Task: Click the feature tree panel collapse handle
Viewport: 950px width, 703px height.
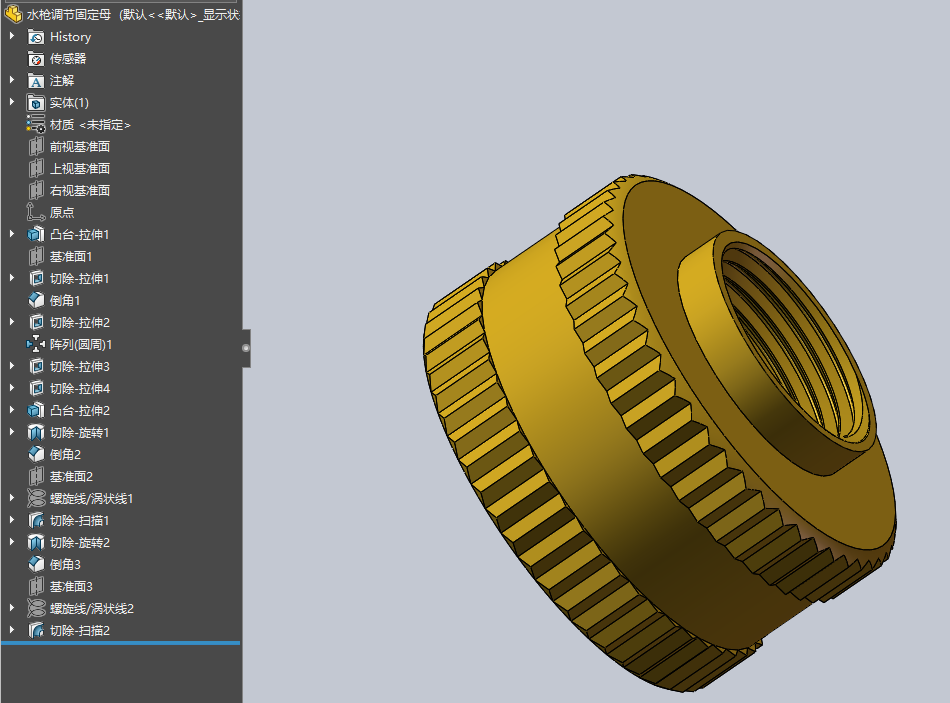Action: click(245, 348)
